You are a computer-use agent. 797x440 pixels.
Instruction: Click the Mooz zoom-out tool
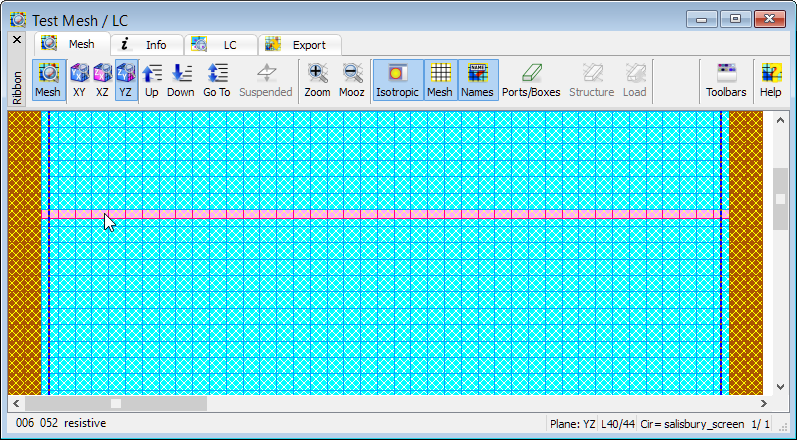[x=352, y=80]
